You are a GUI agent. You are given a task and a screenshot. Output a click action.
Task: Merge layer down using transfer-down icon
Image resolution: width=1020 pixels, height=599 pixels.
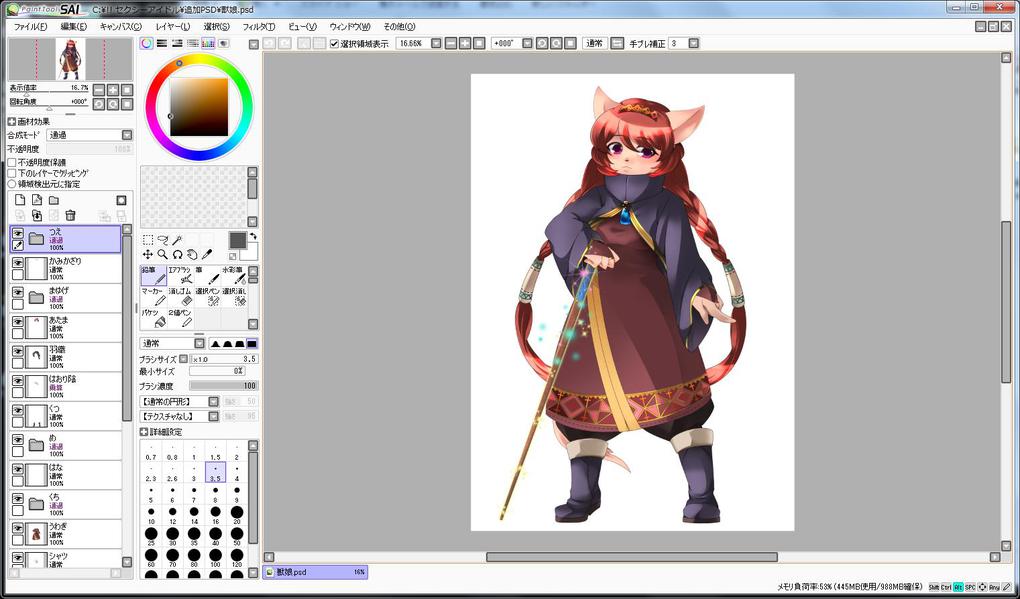coord(37,215)
